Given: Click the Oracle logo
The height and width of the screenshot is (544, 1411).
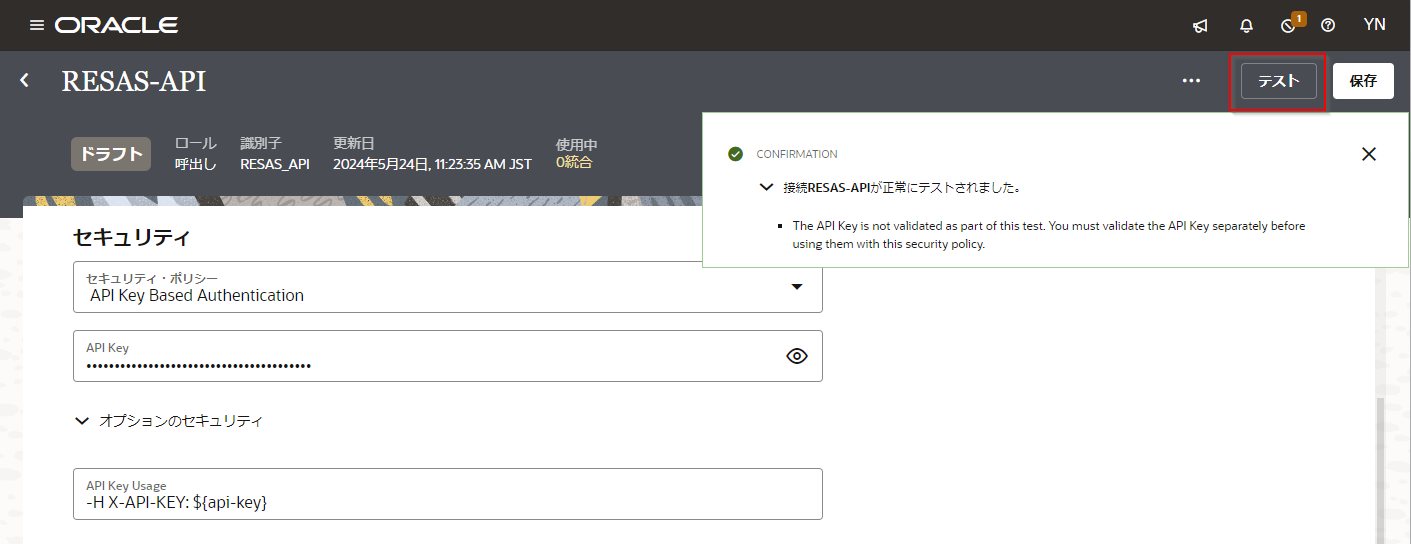Looking at the screenshot, I should pyautogui.click(x=117, y=25).
